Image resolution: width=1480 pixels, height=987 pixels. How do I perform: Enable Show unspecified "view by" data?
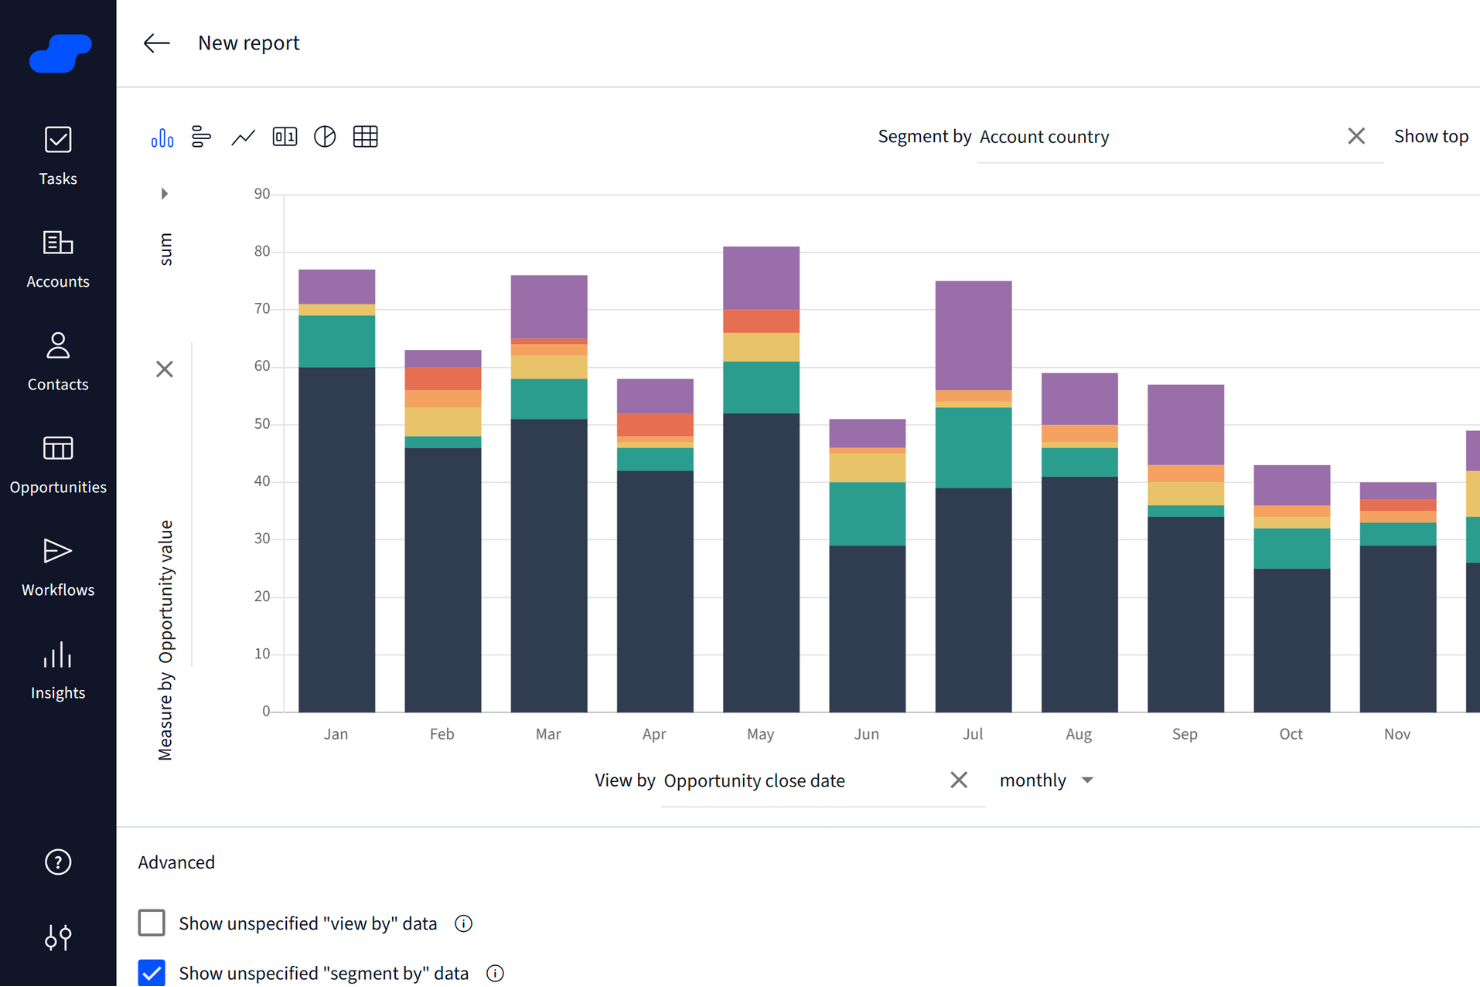click(151, 923)
